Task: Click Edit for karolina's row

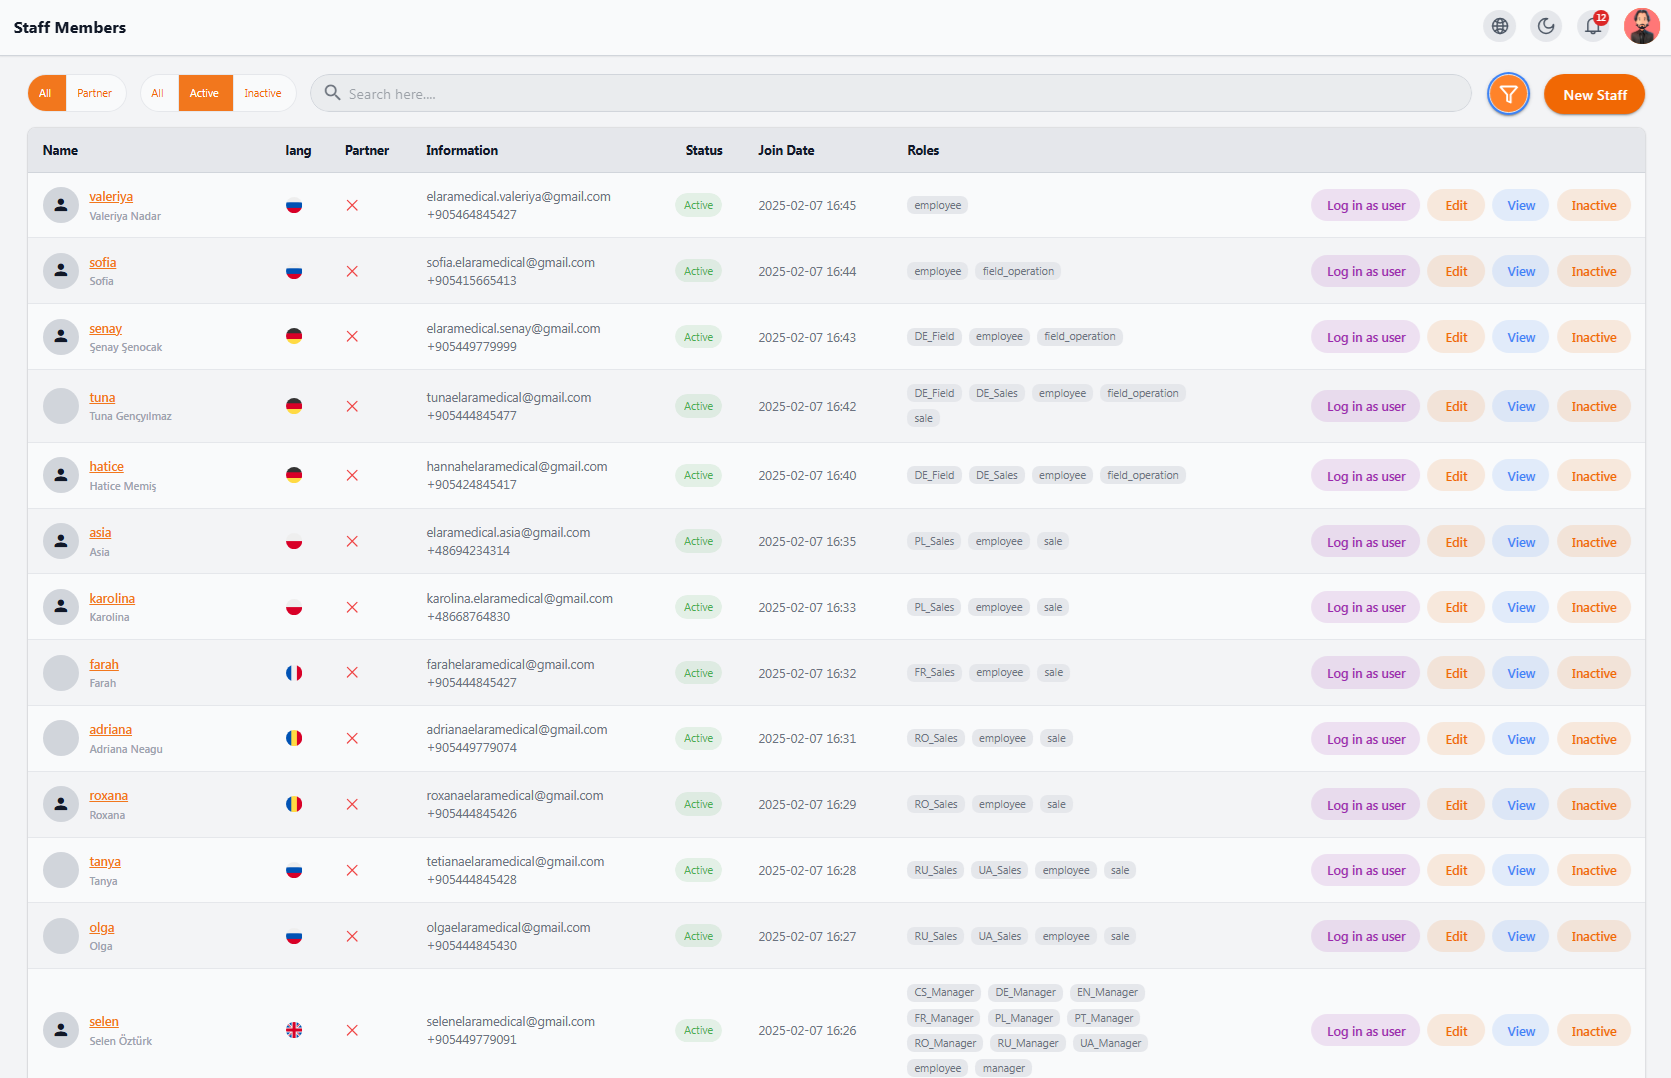Action: [1456, 607]
